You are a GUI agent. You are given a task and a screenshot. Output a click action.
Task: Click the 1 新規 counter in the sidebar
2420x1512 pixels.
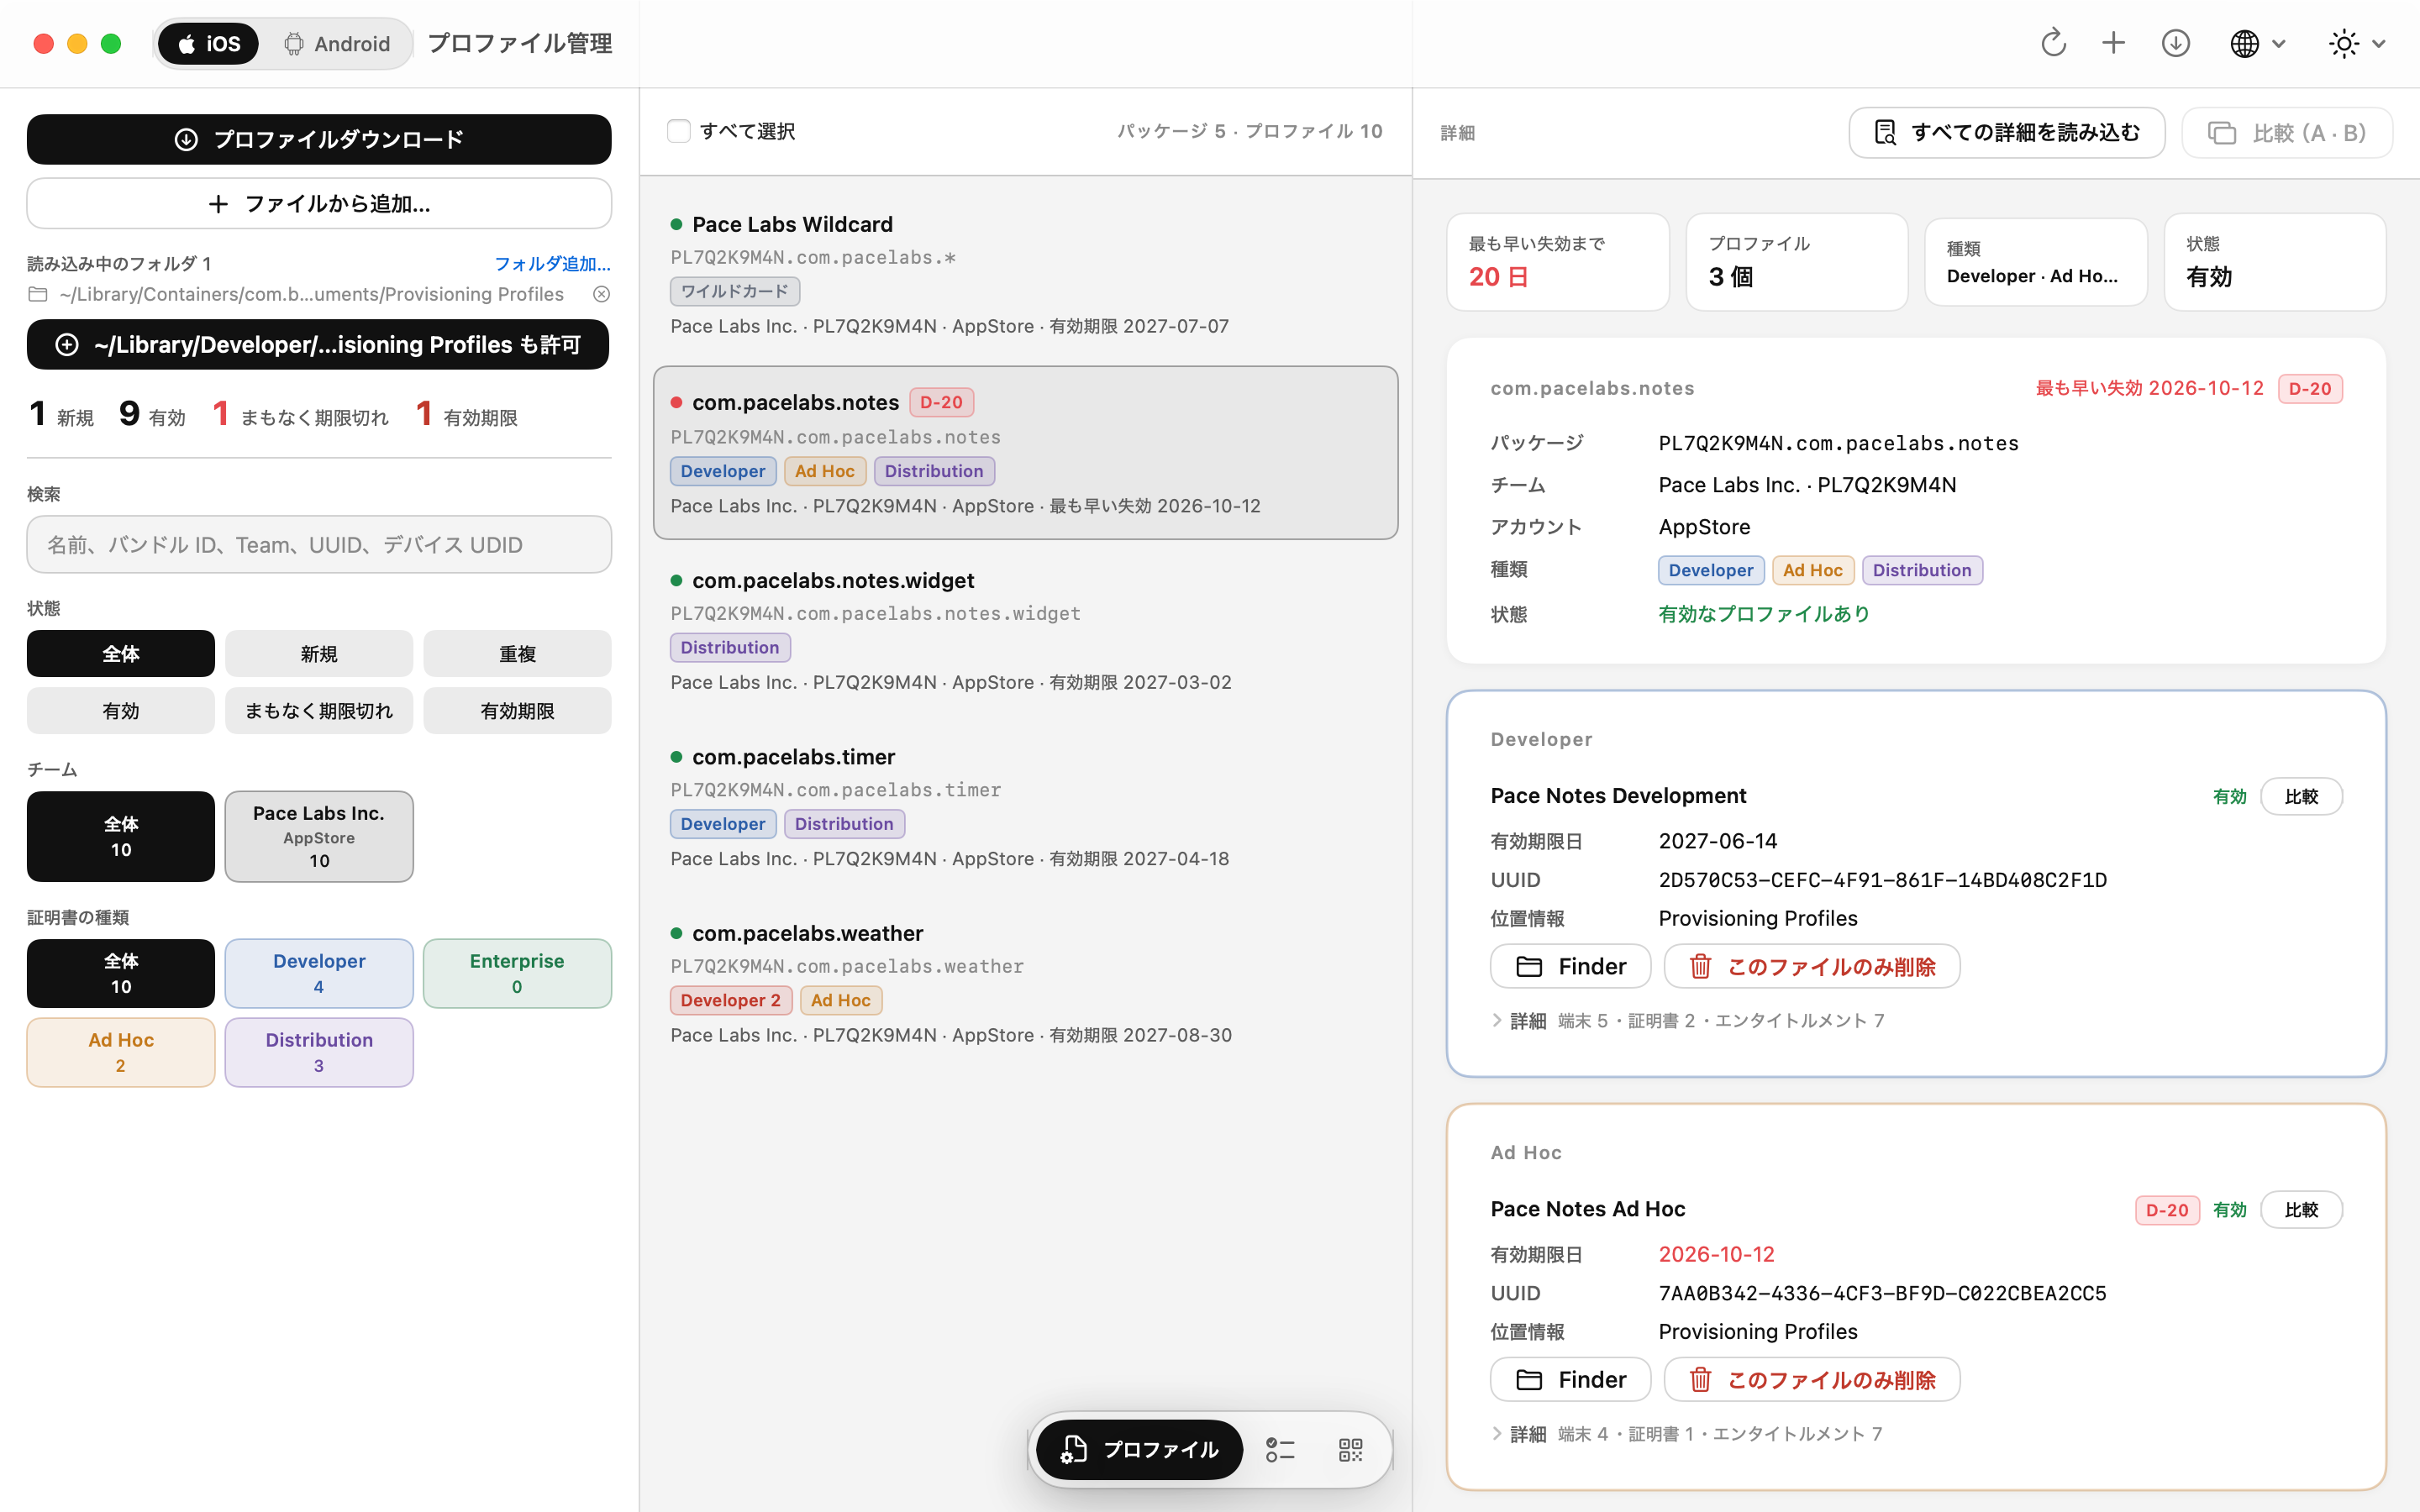(61, 414)
